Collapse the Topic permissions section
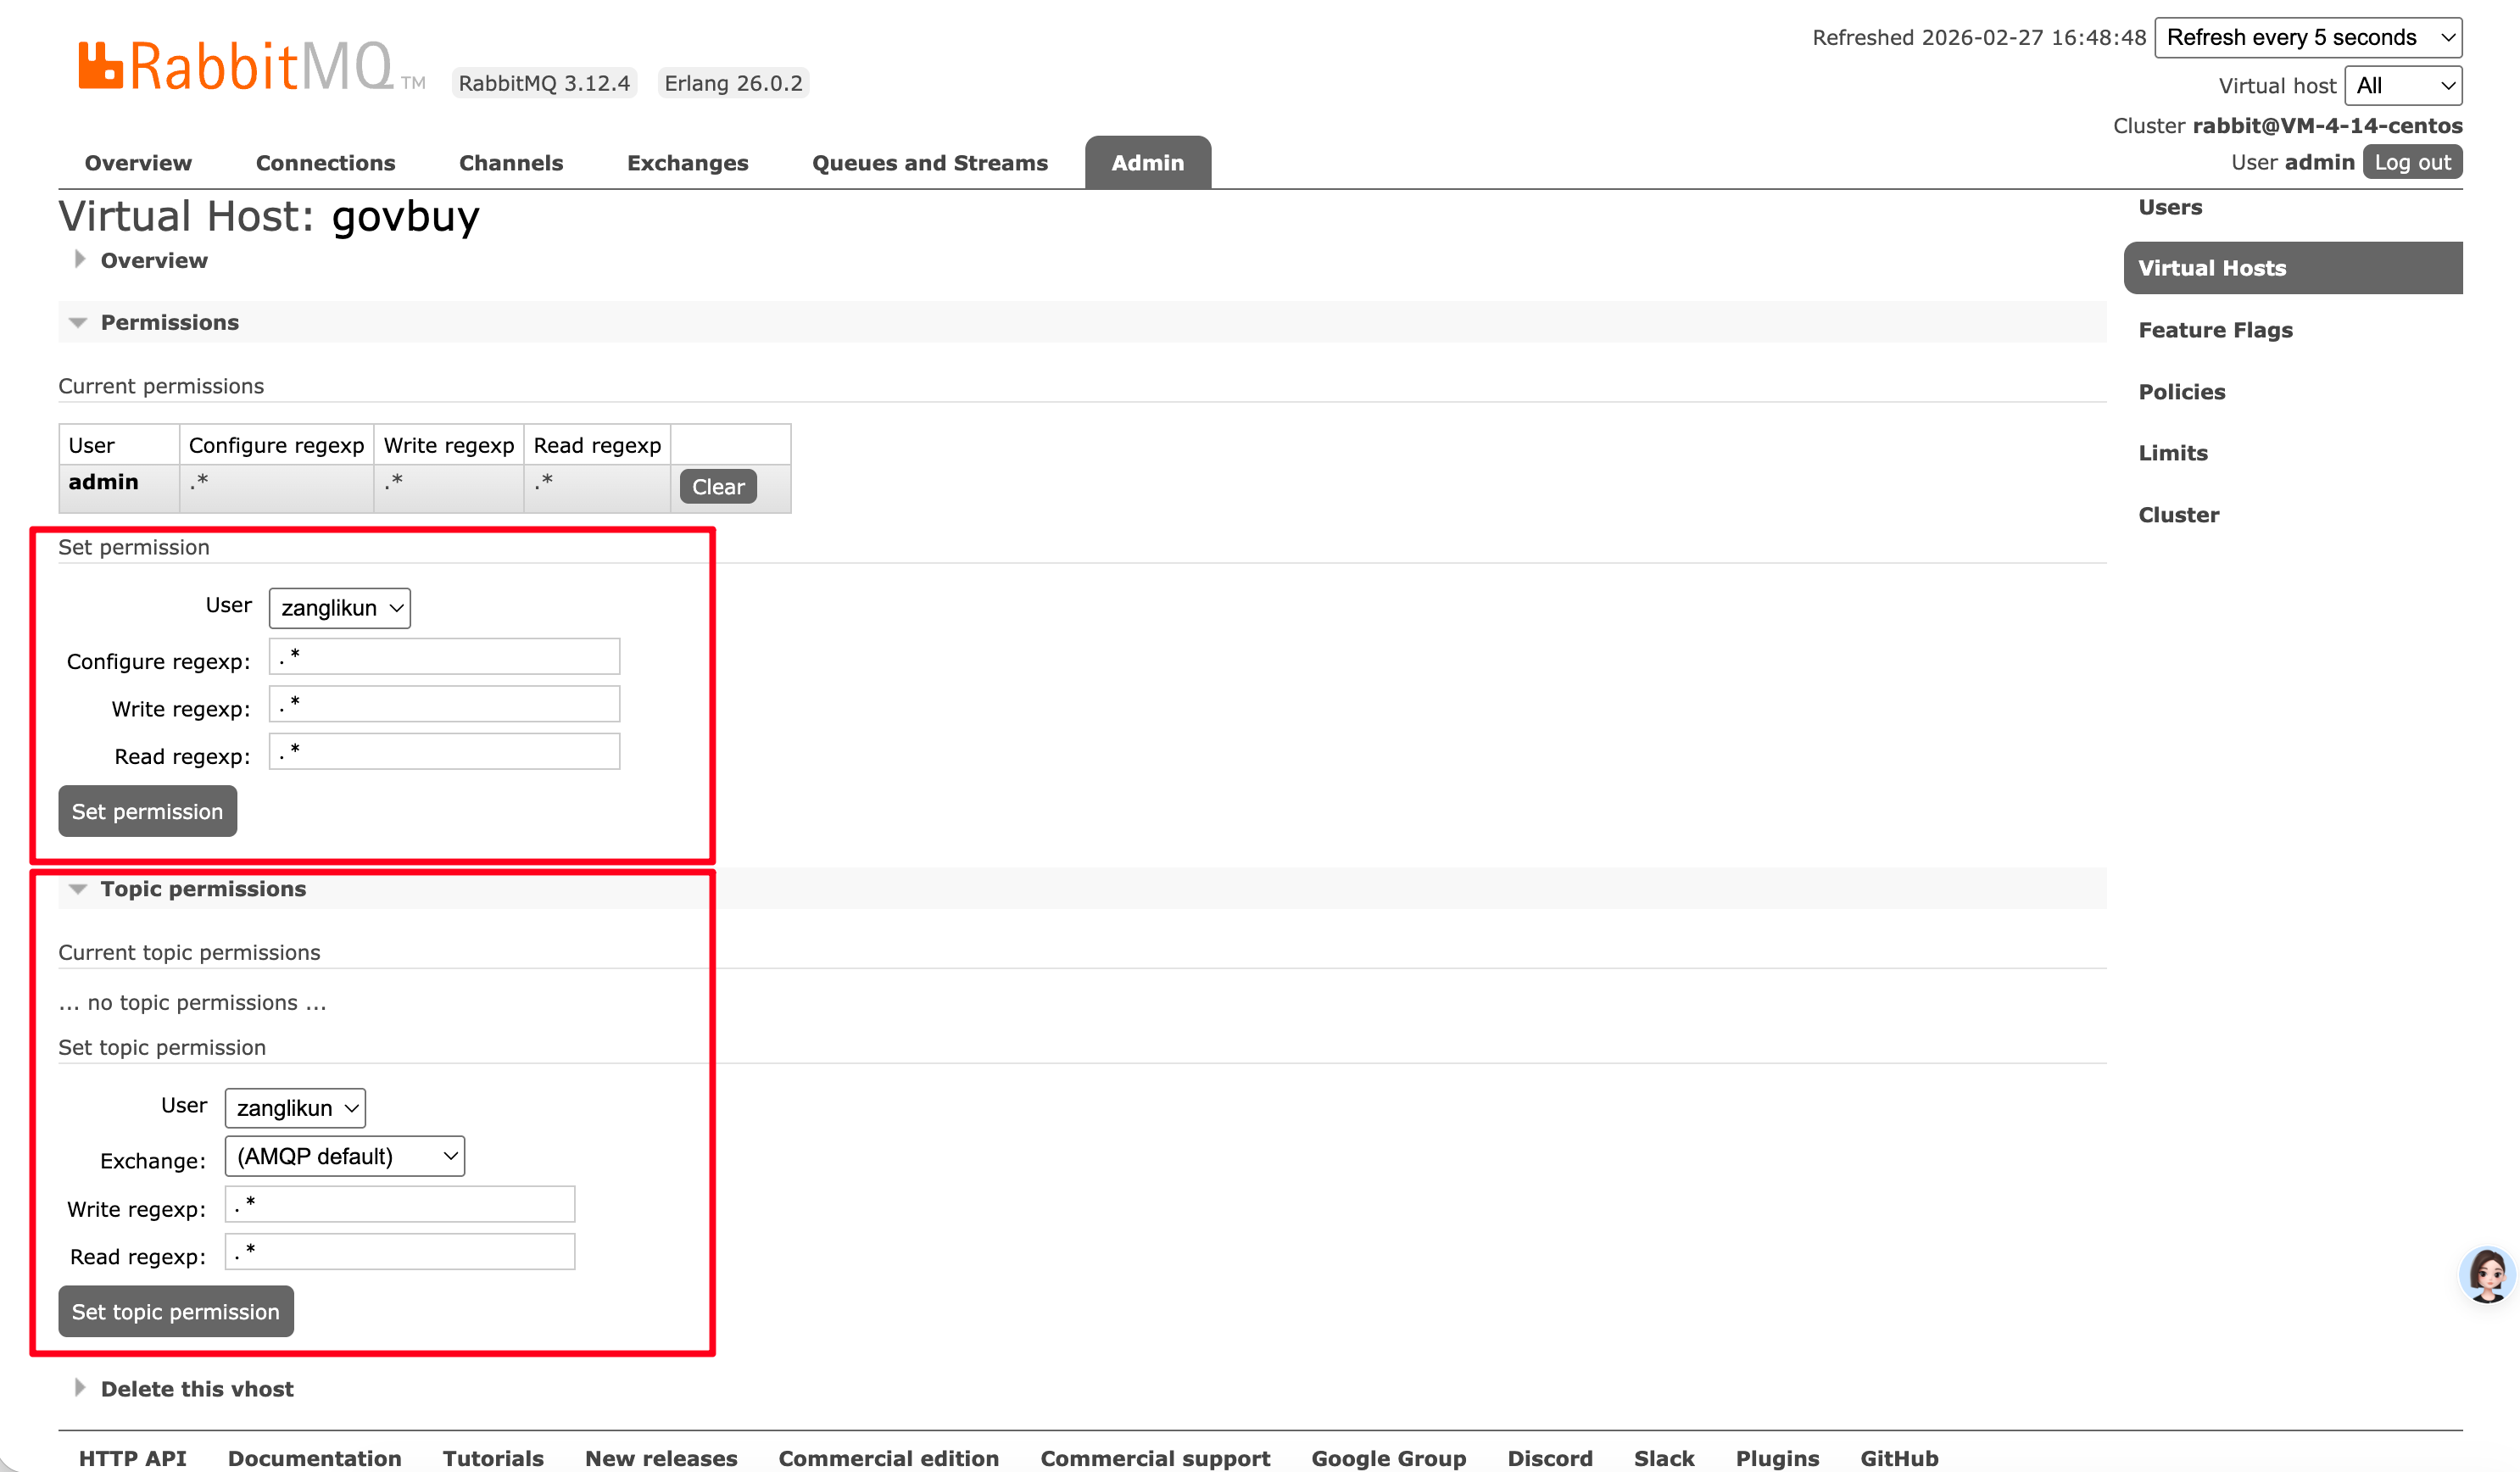Screen dimensions: 2520x1472 click(78, 889)
